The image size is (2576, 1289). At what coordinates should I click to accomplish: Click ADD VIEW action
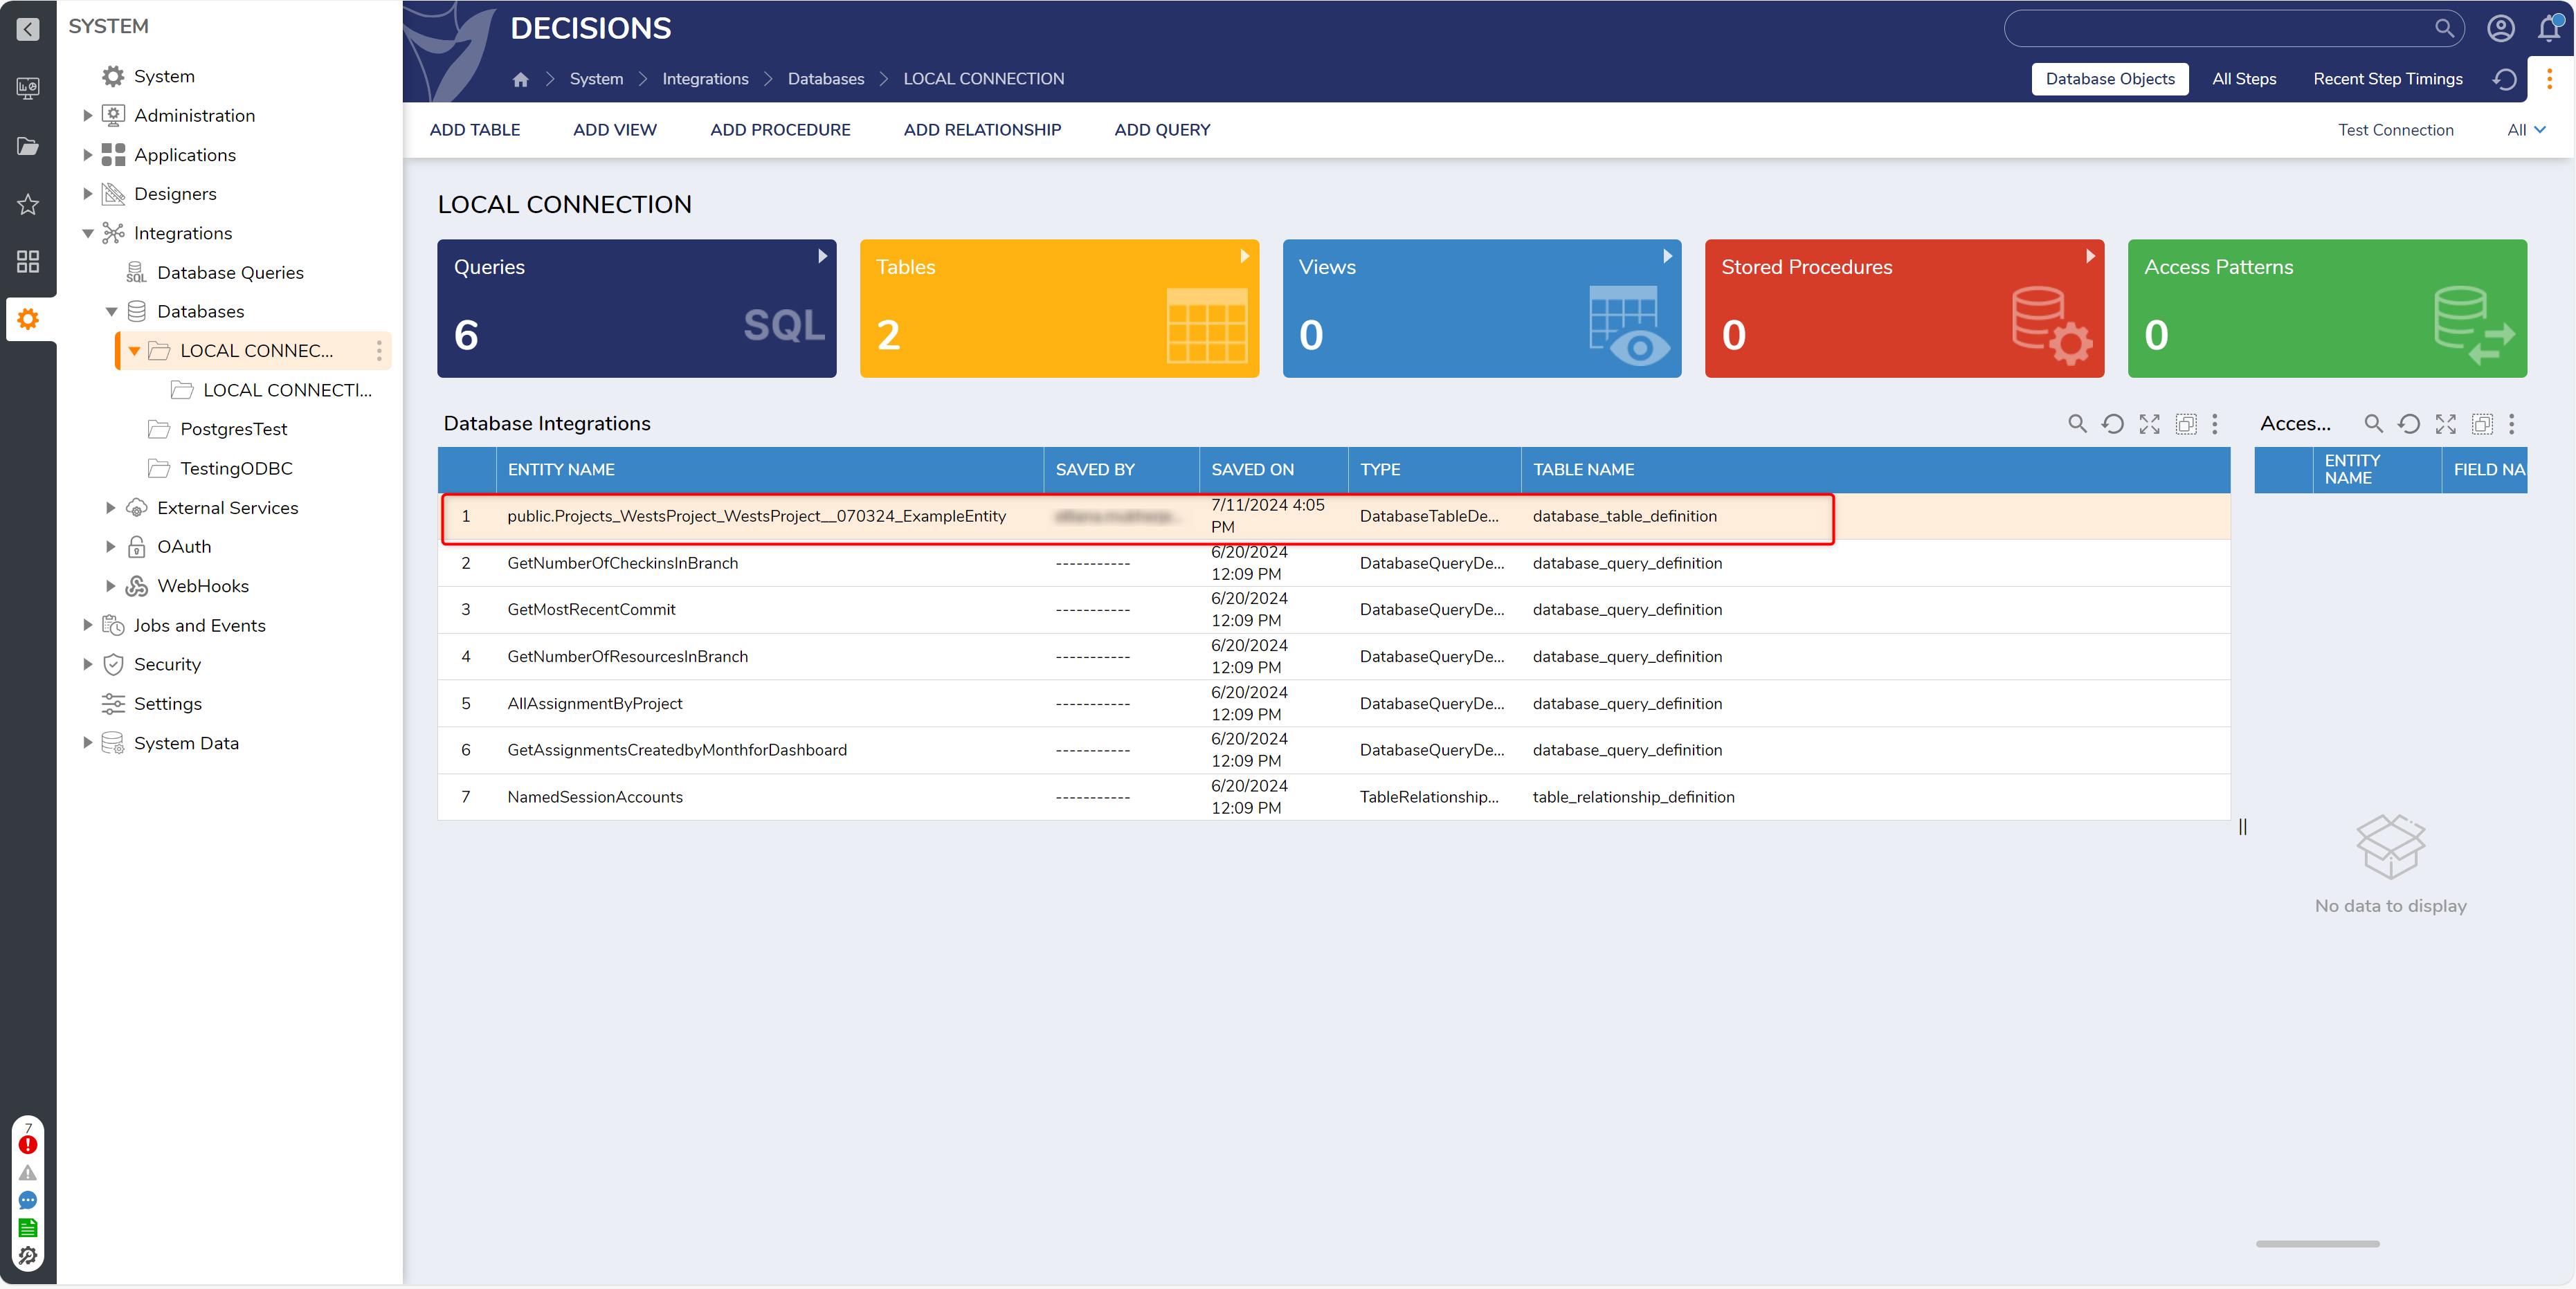click(x=615, y=130)
